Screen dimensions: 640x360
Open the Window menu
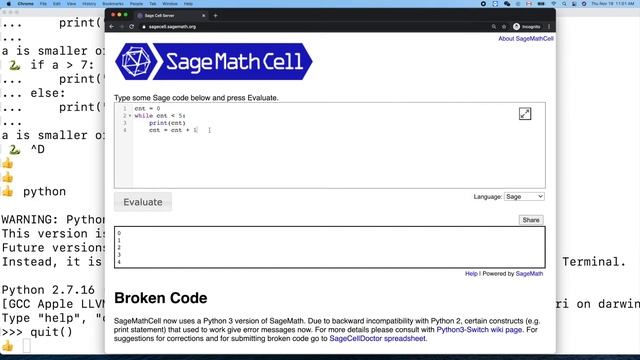pyautogui.click(x=170, y=4)
